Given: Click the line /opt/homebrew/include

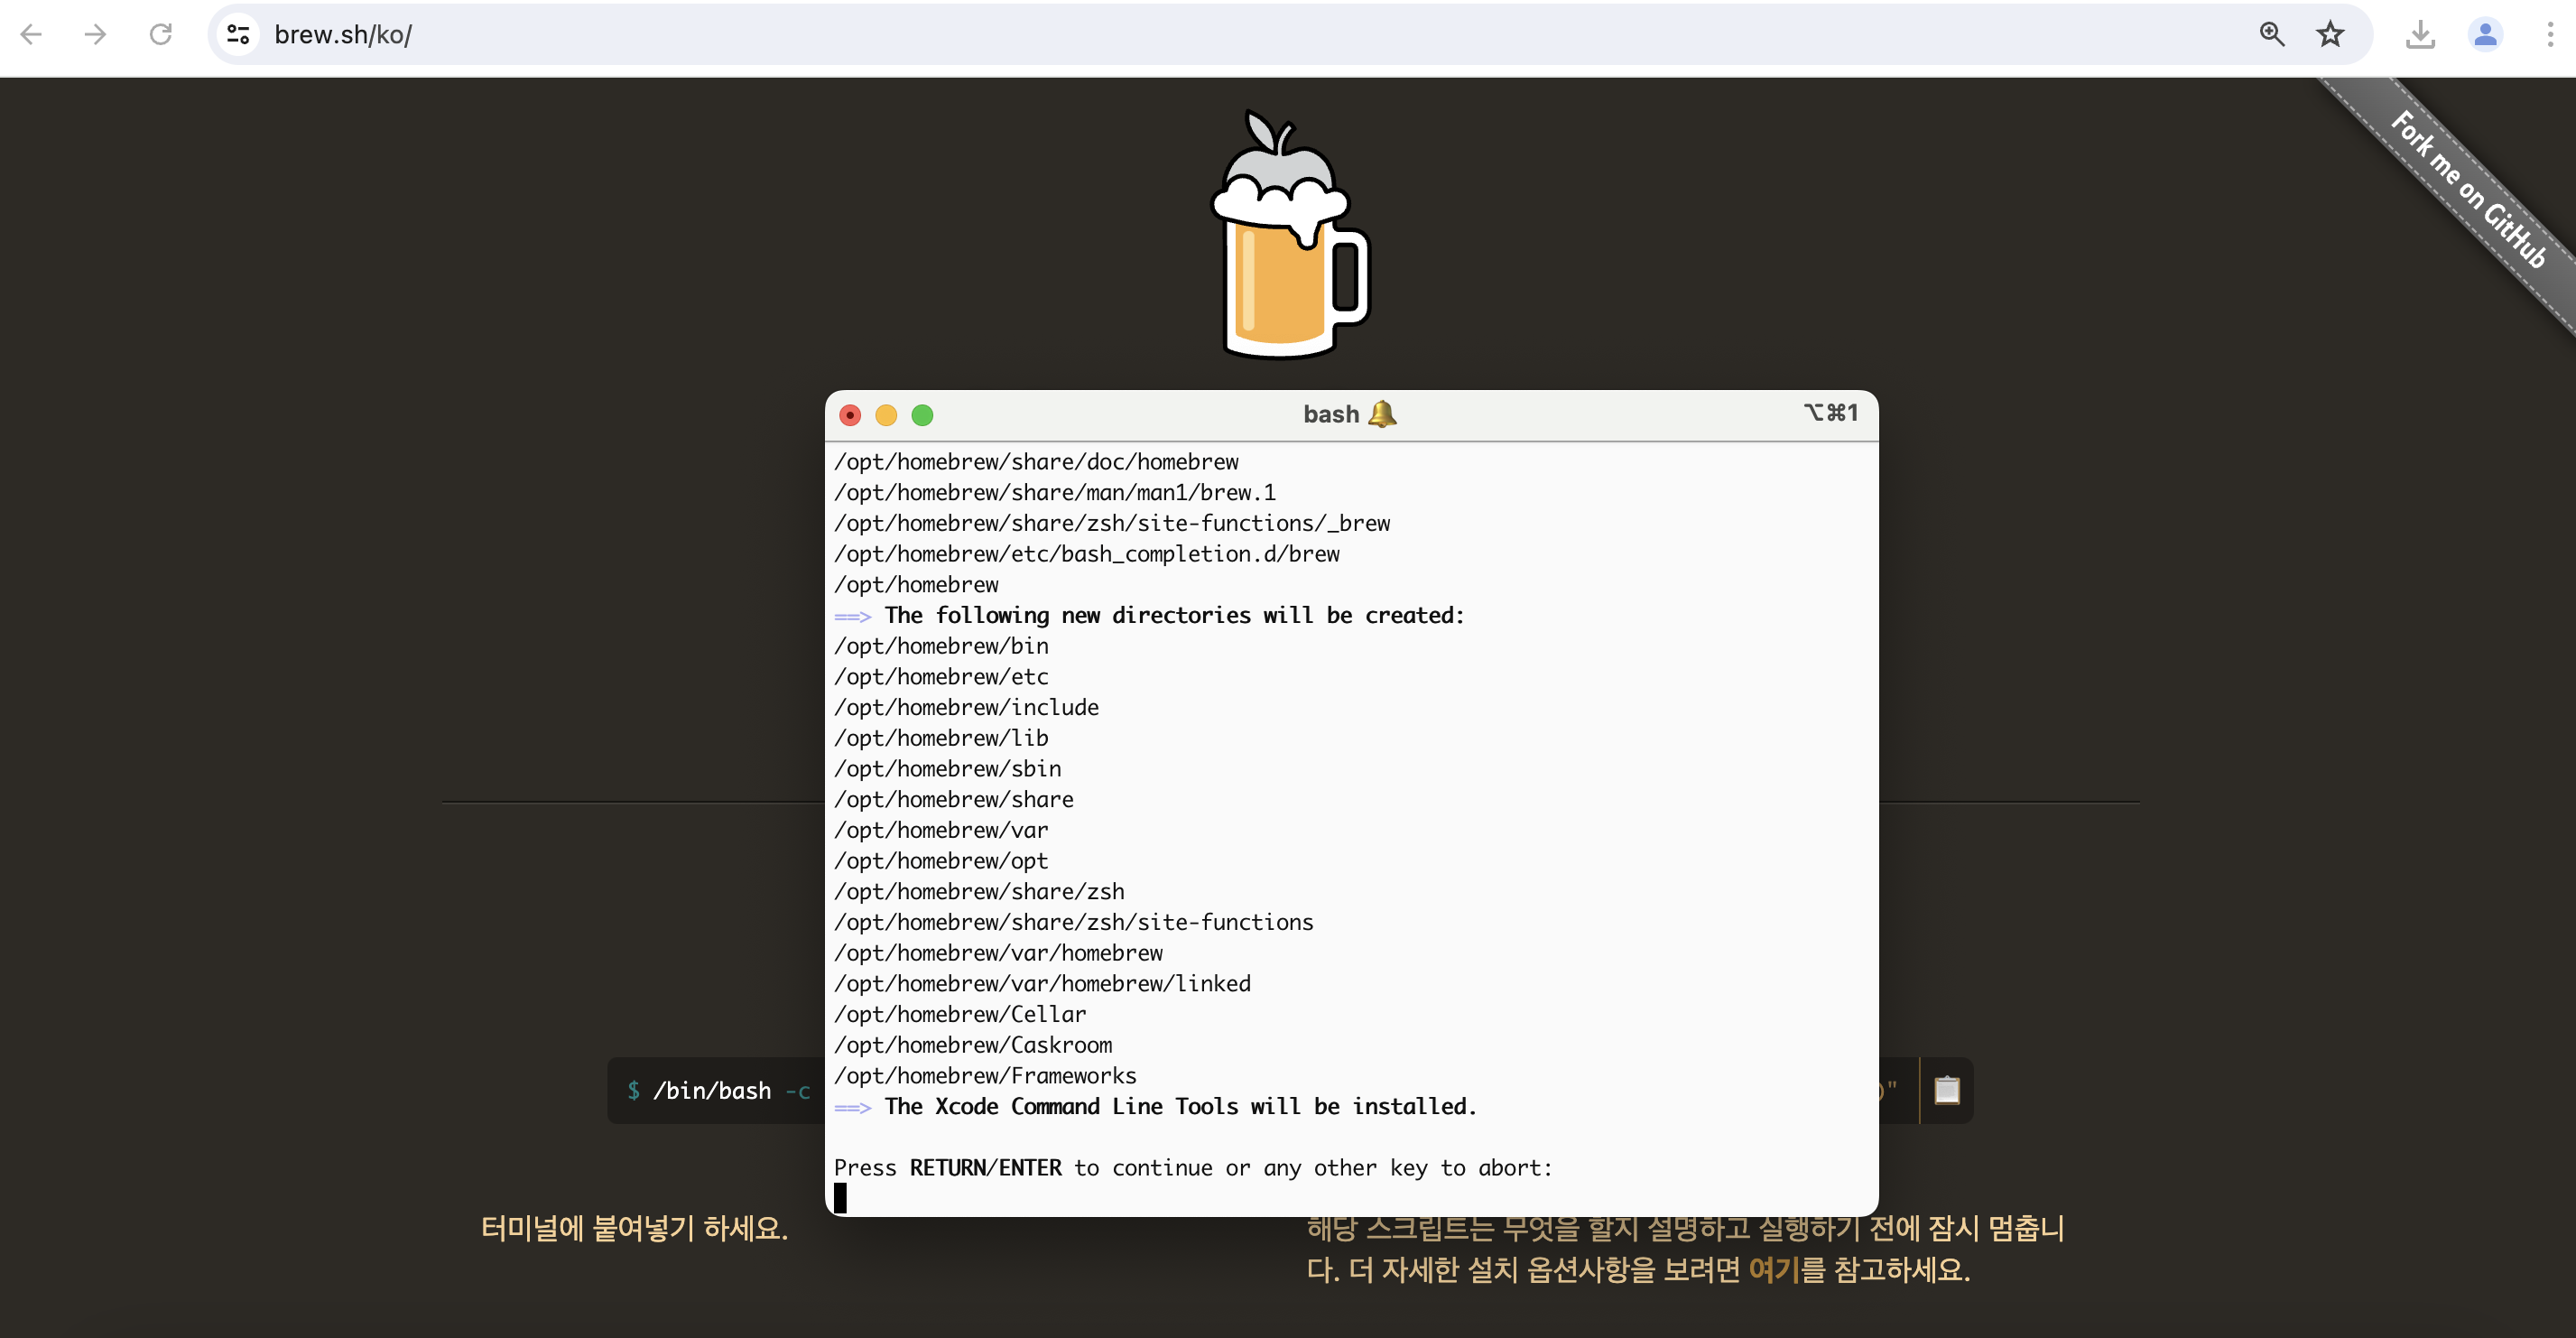Looking at the screenshot, I should point(966,708).
